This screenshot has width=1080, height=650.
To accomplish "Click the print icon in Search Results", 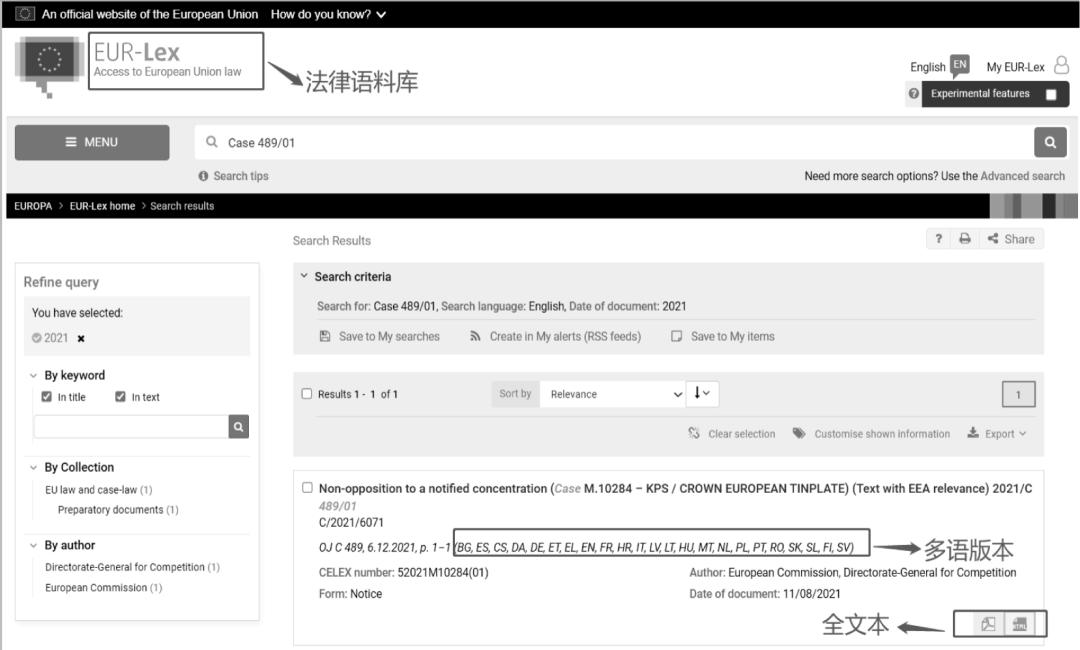I will tap(965, 239).
